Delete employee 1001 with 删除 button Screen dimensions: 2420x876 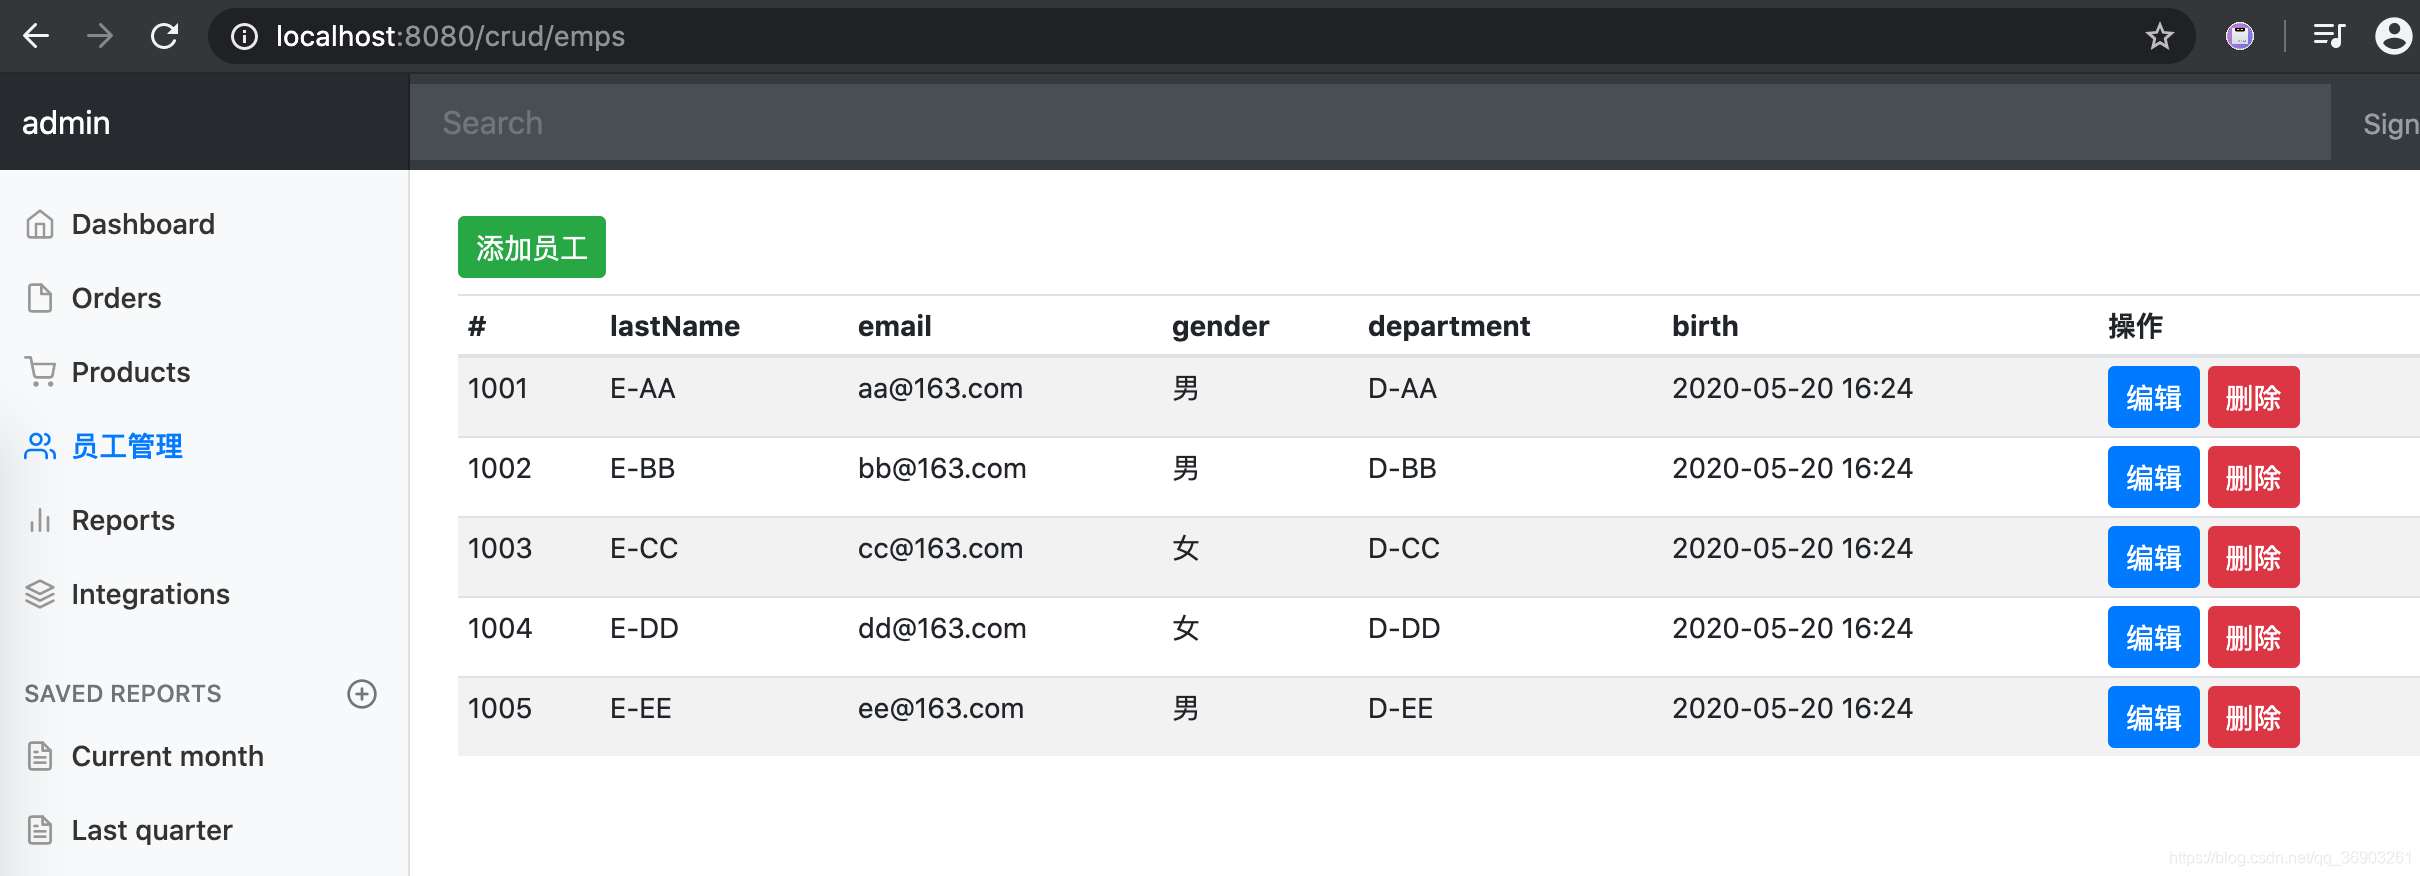point(2254,397)
